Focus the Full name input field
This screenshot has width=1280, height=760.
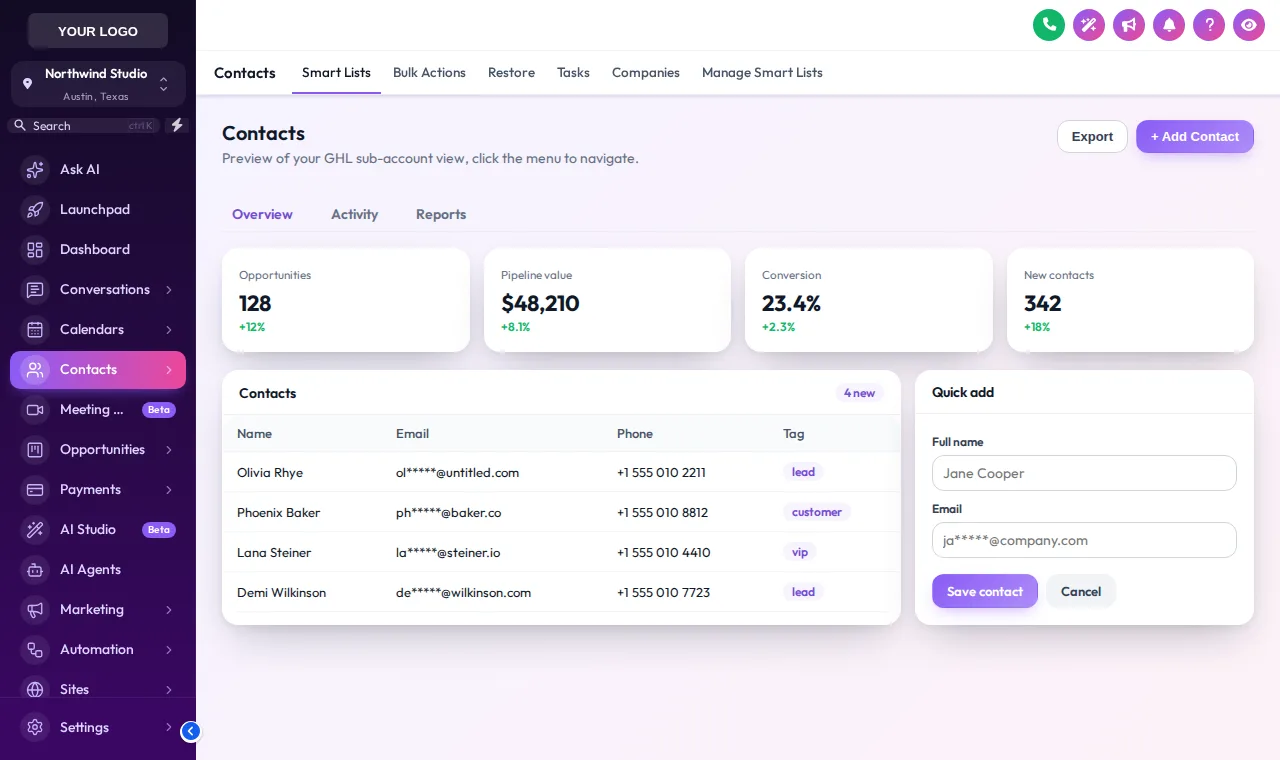tap(1084, 473)
